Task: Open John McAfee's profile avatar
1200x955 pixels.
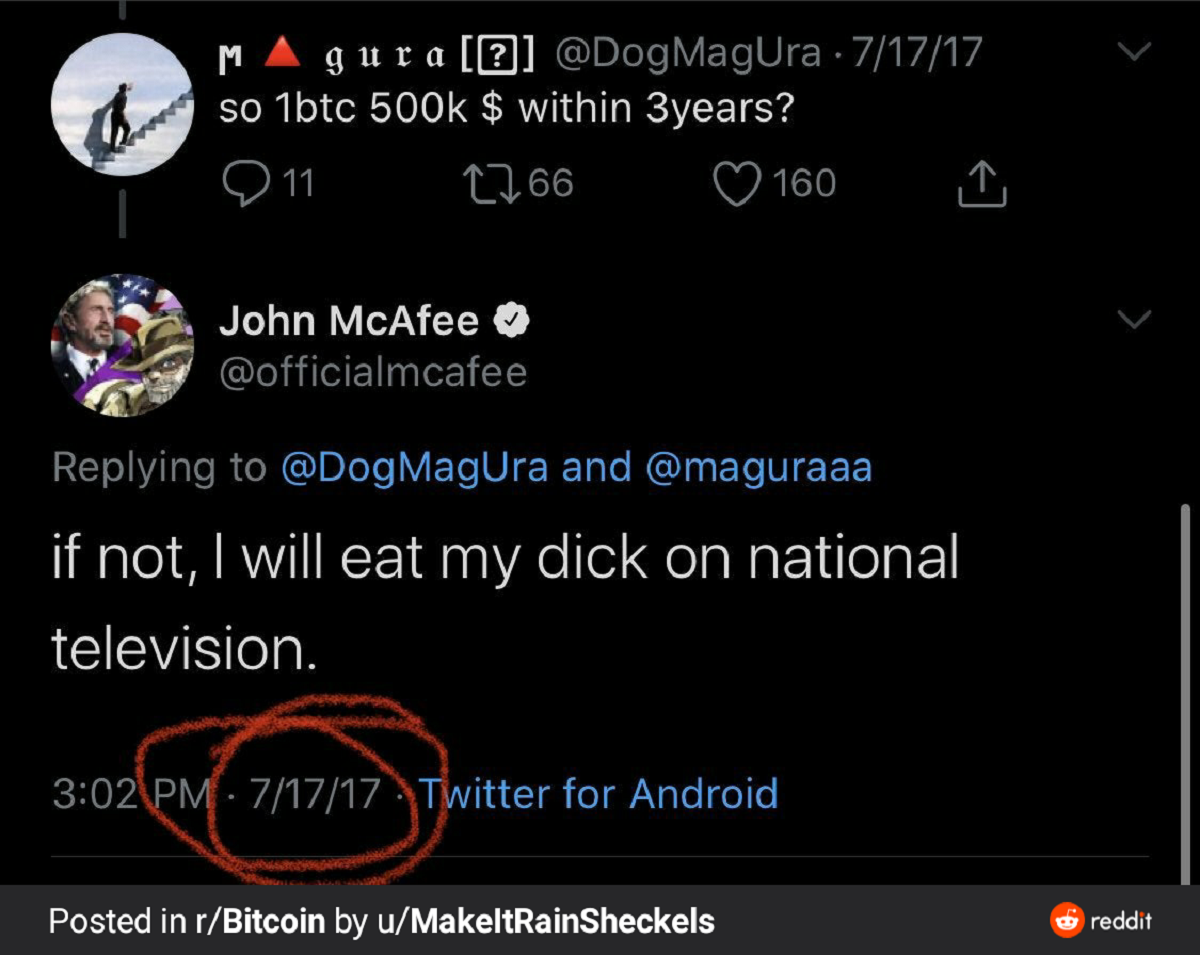Action: click(121, 345)
